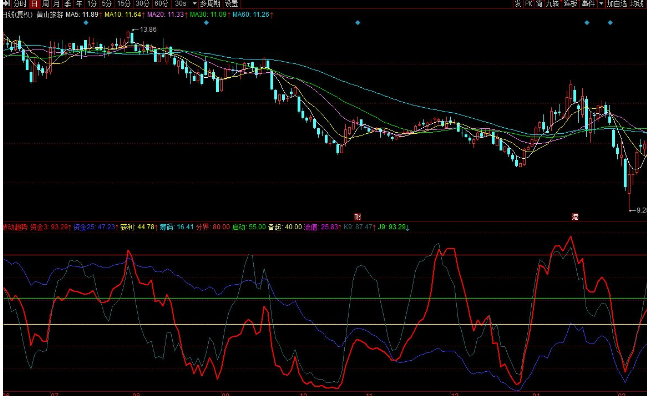The image size is (647, 396).
Task: Click the 加自选 add-to-watchlist button
Action: [x=617, y=4]
